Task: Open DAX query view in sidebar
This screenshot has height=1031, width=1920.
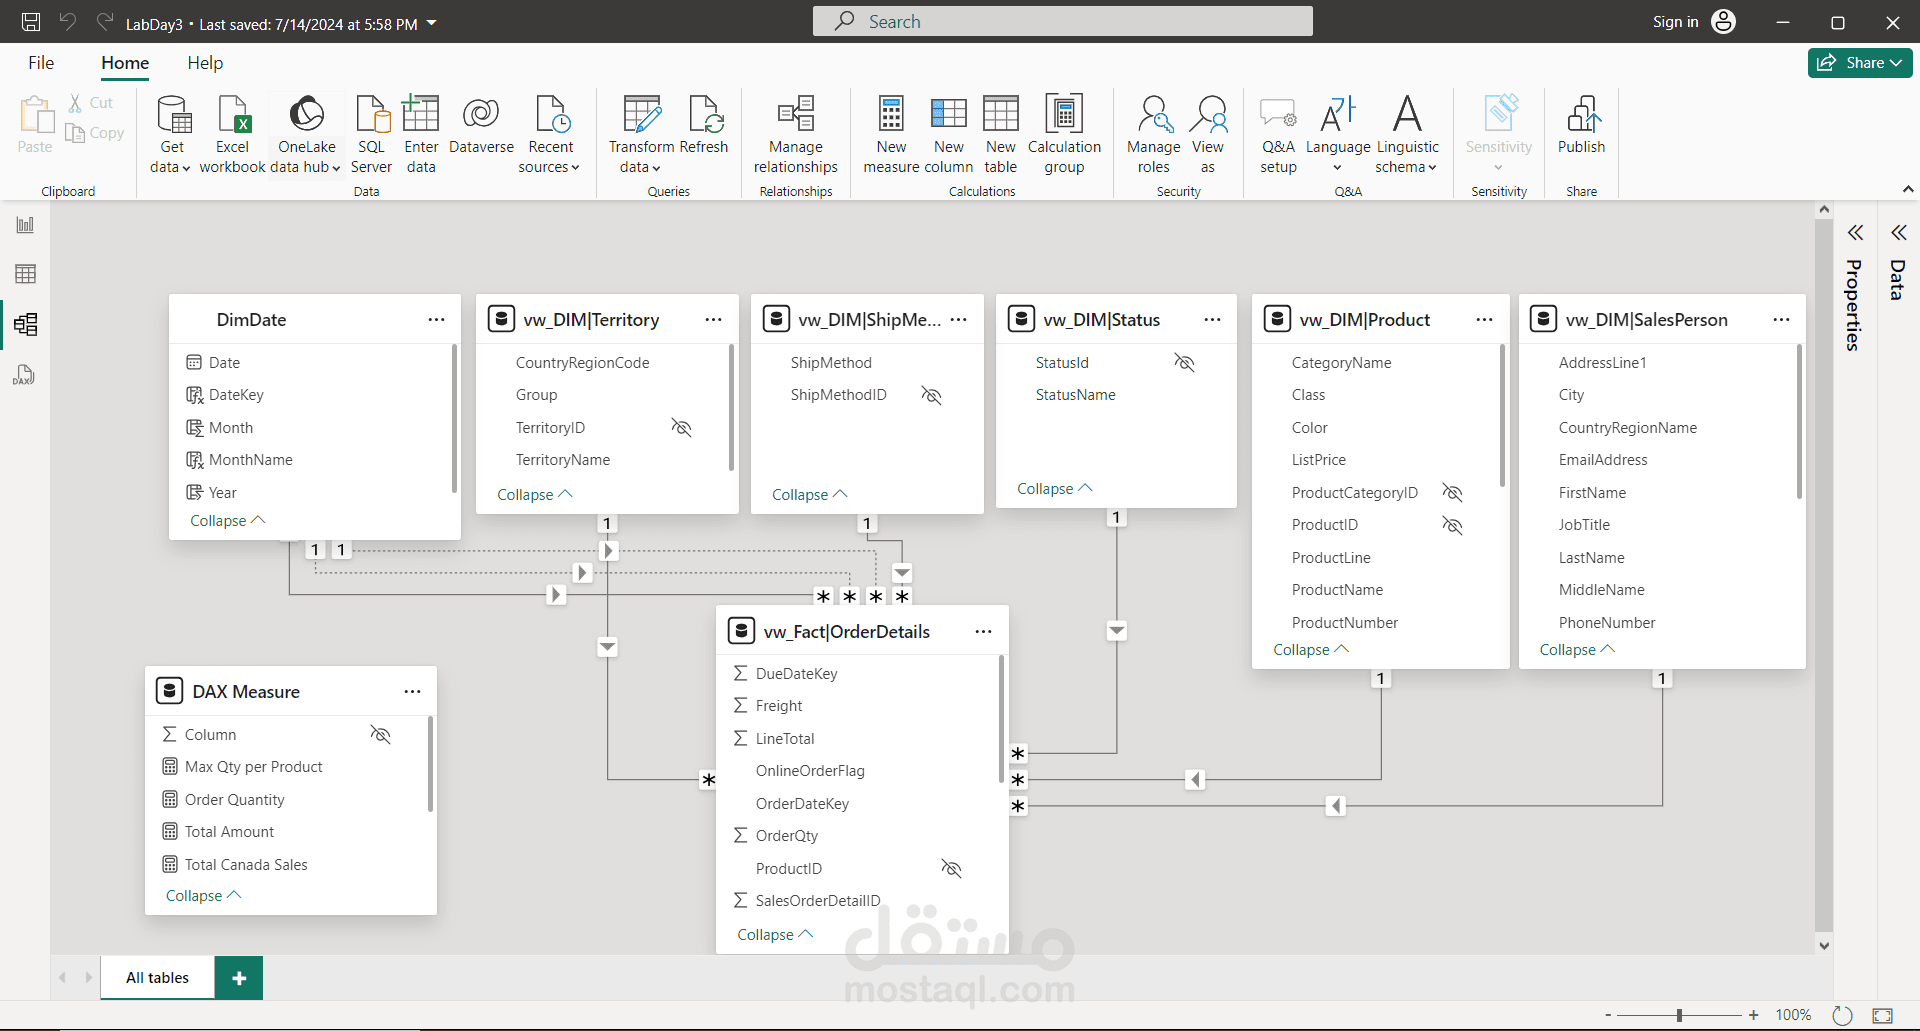Action: (25, 375)
